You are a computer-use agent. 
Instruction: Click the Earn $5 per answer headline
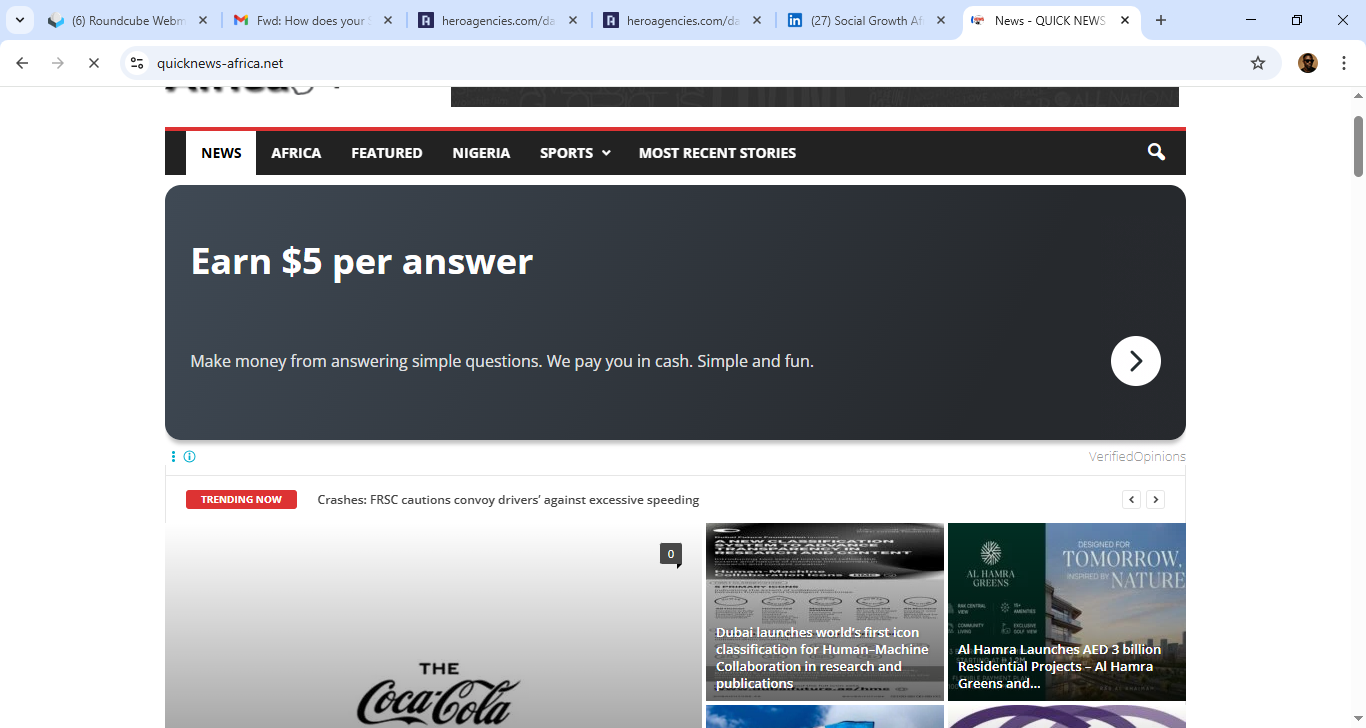pyautogui.click(x=362, y=261)
